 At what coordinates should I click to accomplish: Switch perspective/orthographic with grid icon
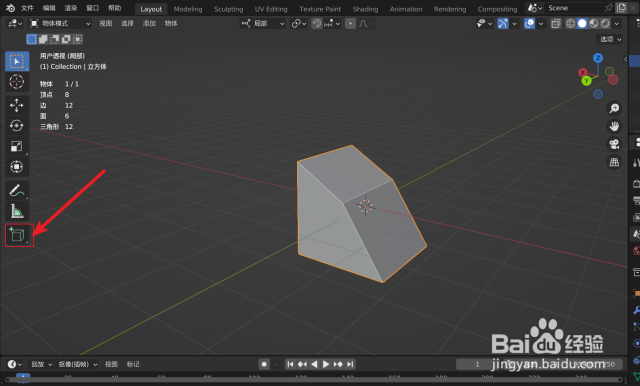tap(614, 162)
